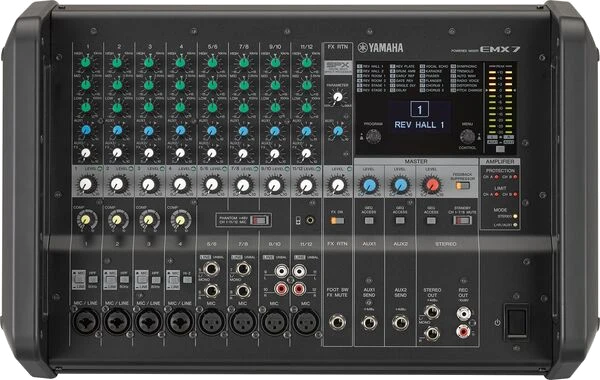Turn channel 4 COMP knob

click(180, 220)
